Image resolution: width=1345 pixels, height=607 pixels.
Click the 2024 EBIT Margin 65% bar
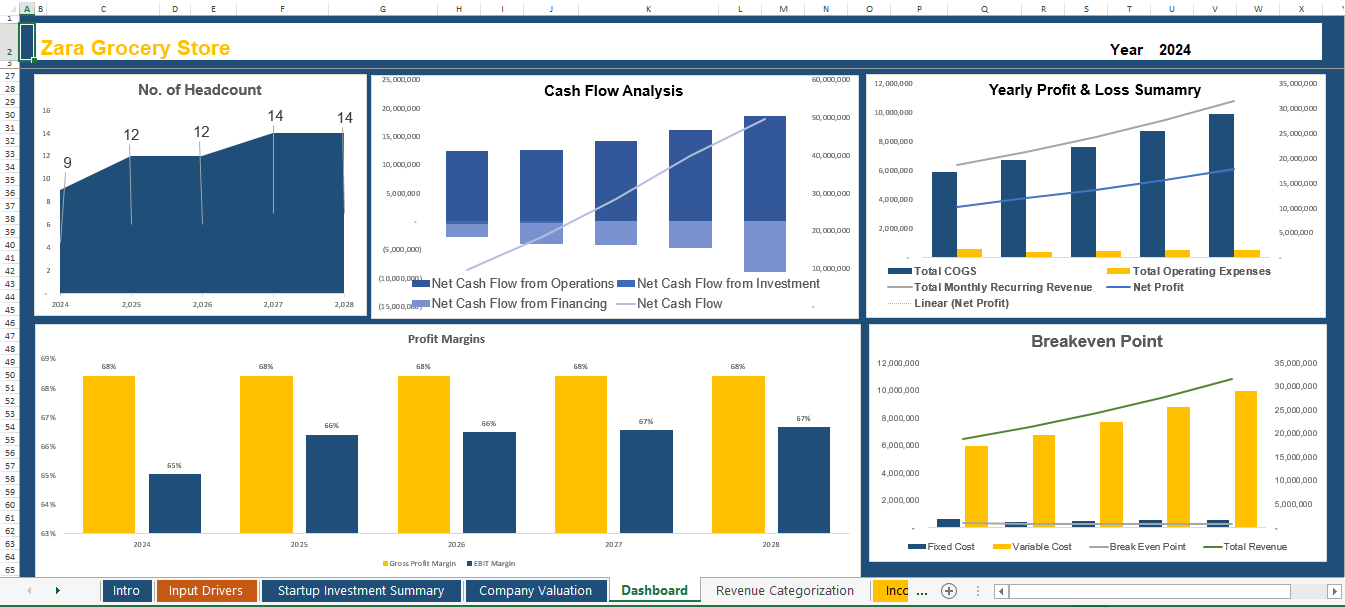(x=175, y=503)
